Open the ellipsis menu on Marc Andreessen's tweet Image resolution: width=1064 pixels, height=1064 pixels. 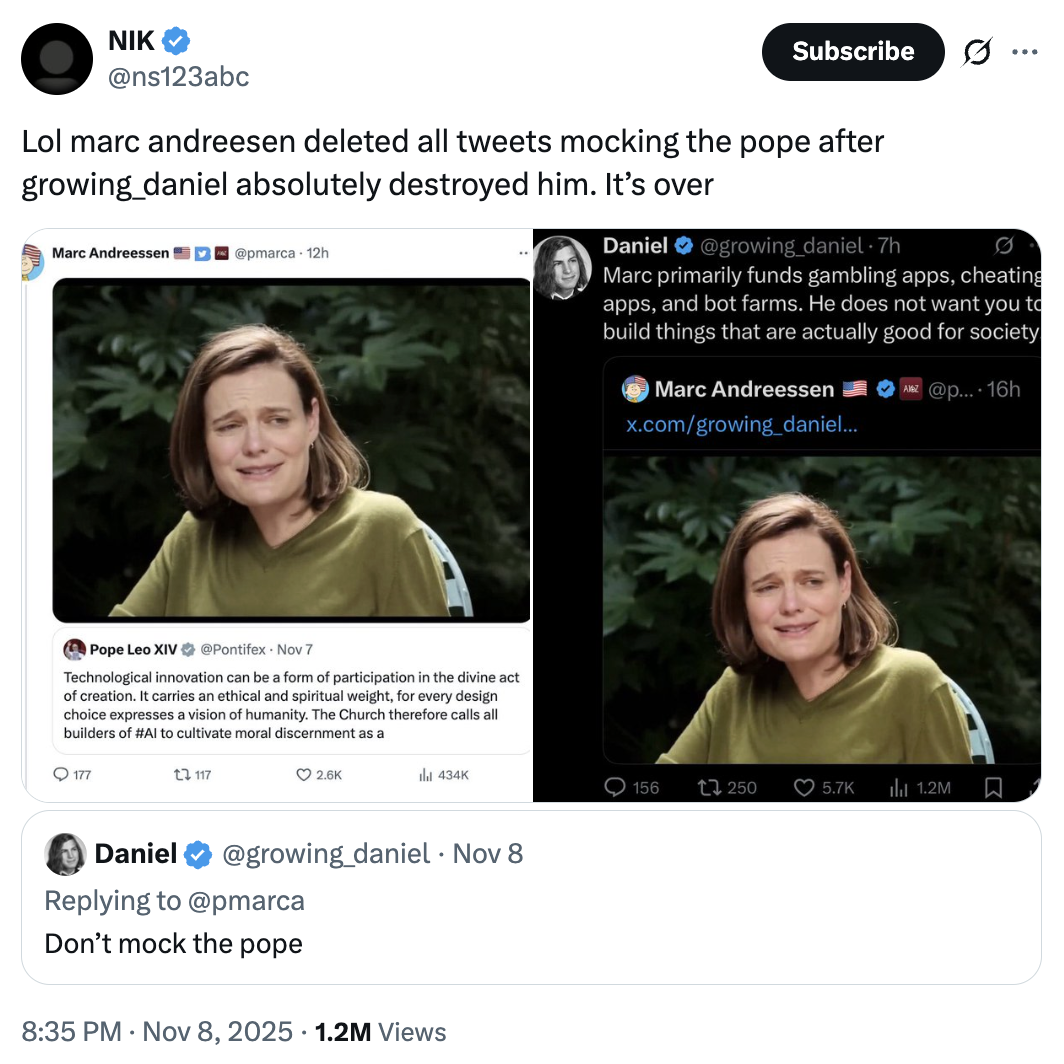point(523,253)
